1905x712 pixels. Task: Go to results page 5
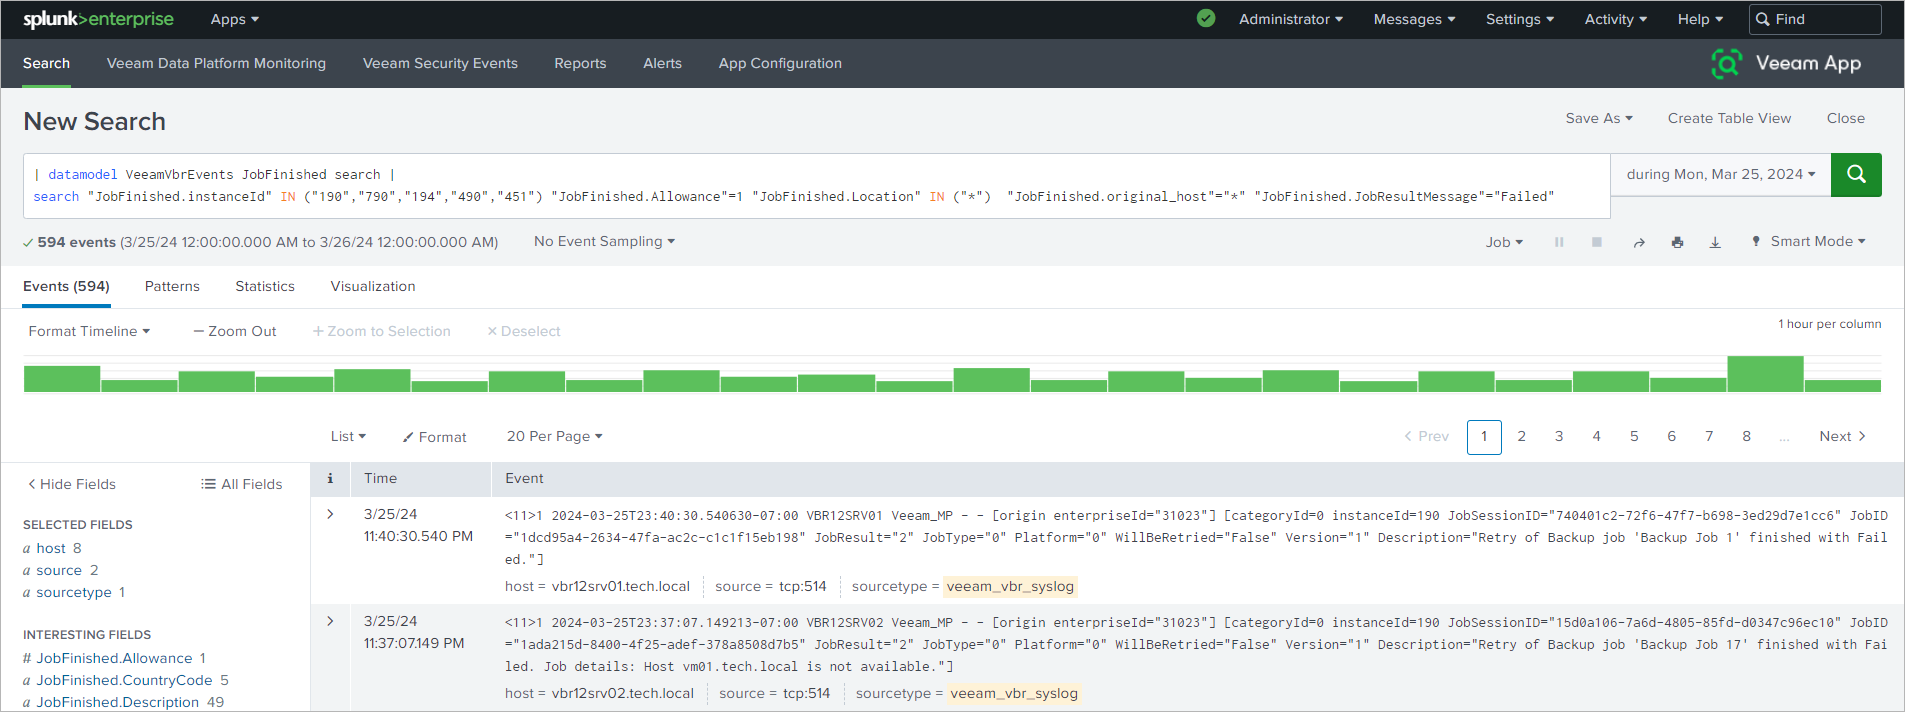[x=1634, y=436]
